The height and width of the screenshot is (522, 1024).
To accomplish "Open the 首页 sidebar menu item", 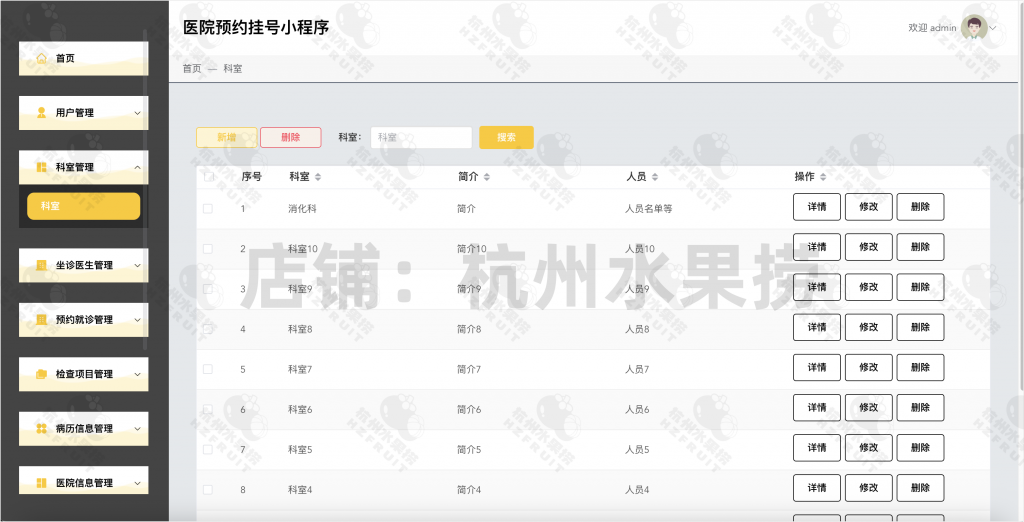I will coord(84,58).
